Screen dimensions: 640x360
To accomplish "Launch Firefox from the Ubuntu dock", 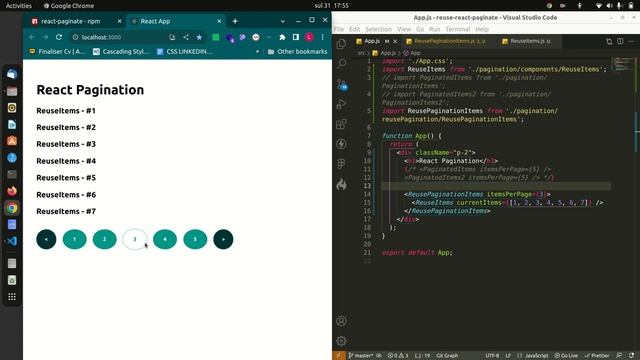I will 12,191.
